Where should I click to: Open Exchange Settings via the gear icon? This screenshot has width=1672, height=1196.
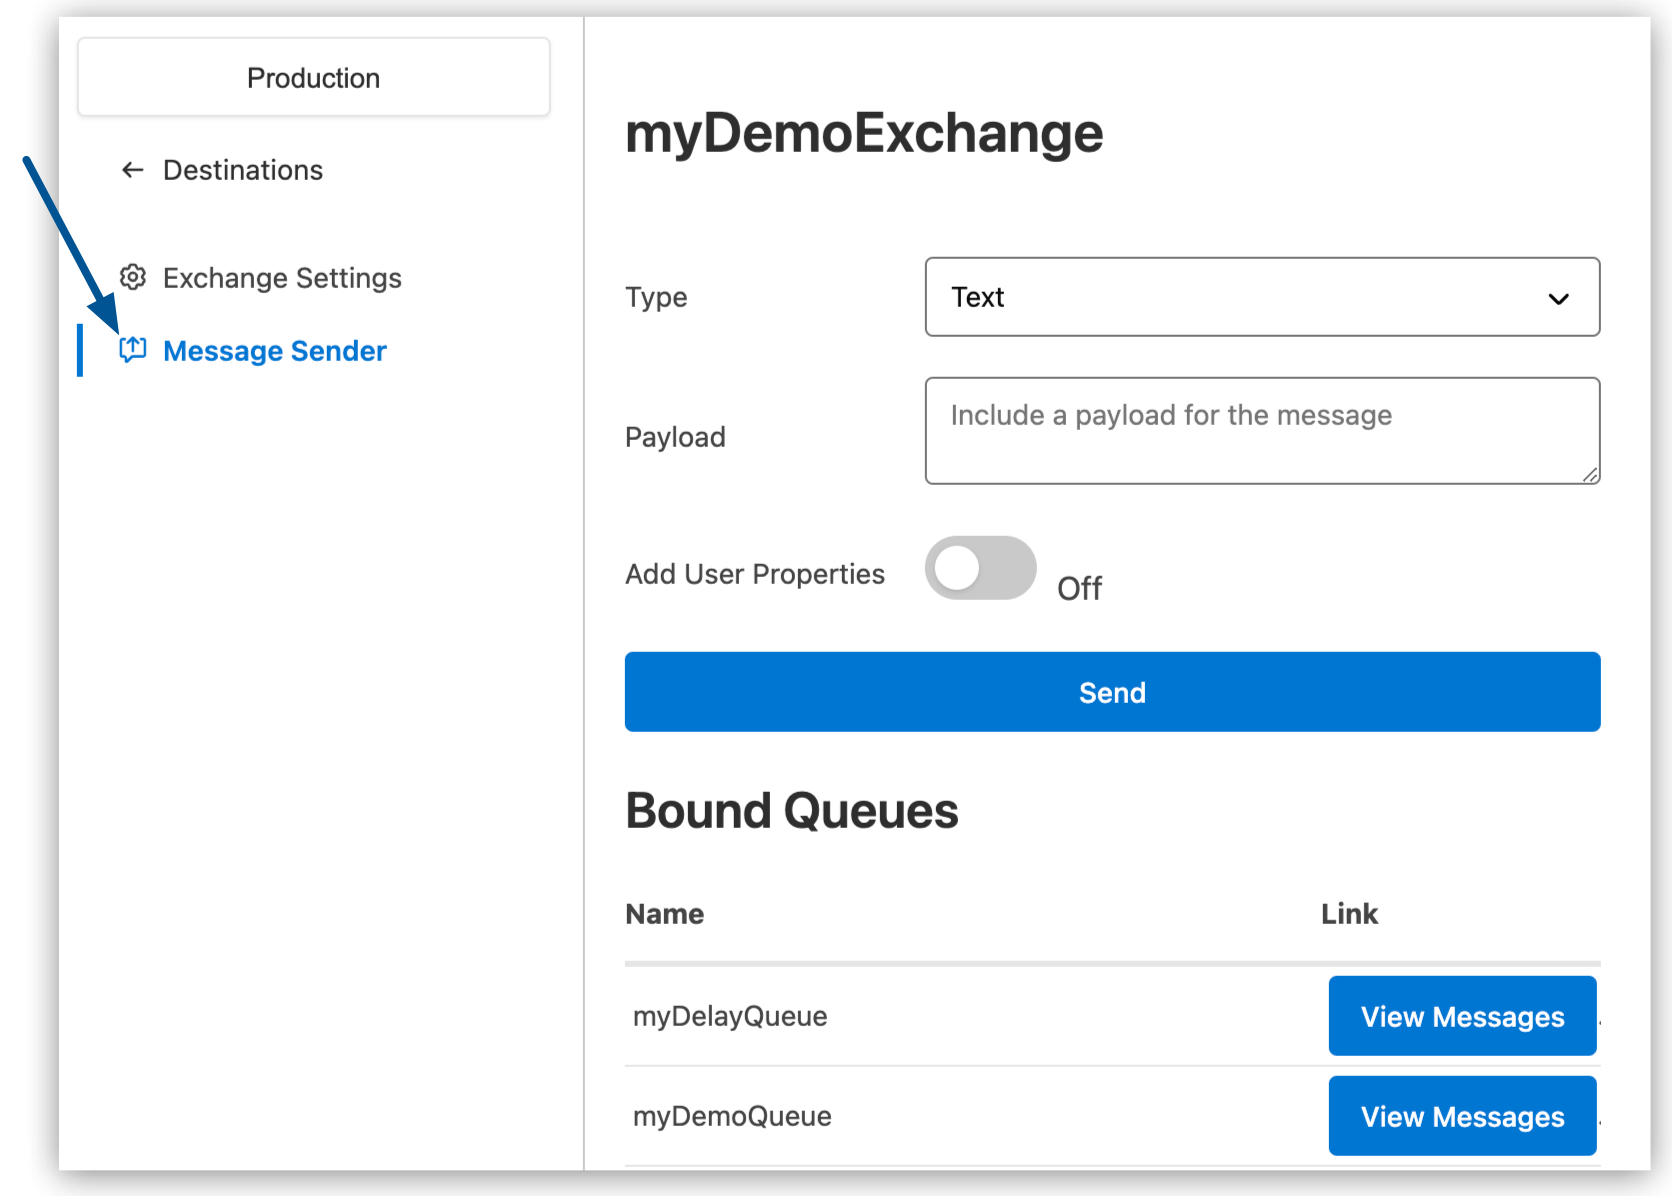(133, 277)
